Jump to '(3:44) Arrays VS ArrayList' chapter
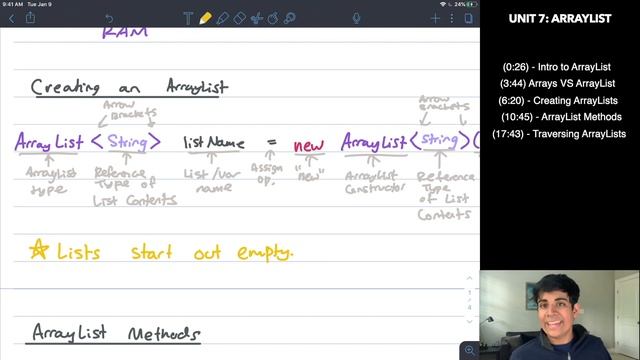Viewport: 640px width, 360px height. [557, 83]
